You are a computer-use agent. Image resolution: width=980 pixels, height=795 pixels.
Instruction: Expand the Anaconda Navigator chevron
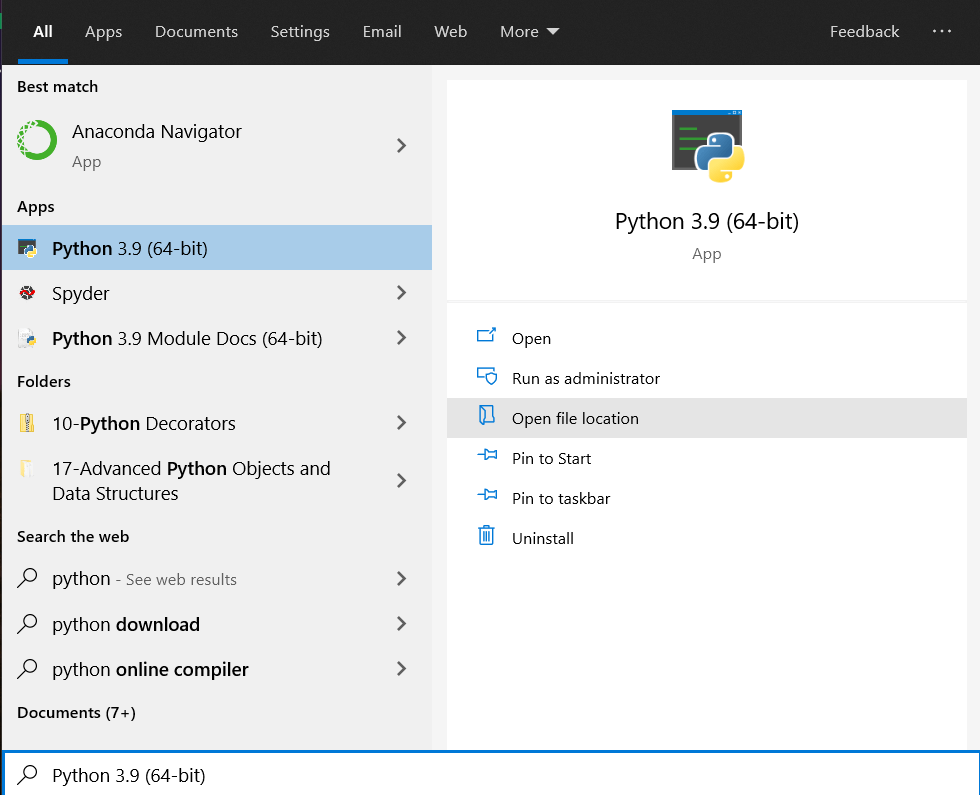point(401,145)
